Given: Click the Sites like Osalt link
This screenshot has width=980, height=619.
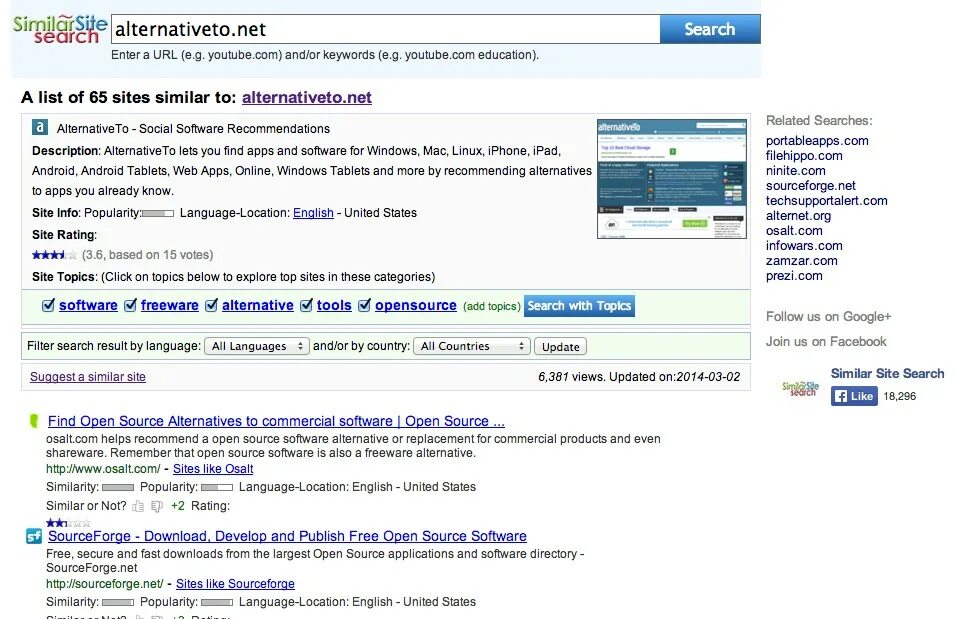Looking at the screenshot, I should coord(213,469).
